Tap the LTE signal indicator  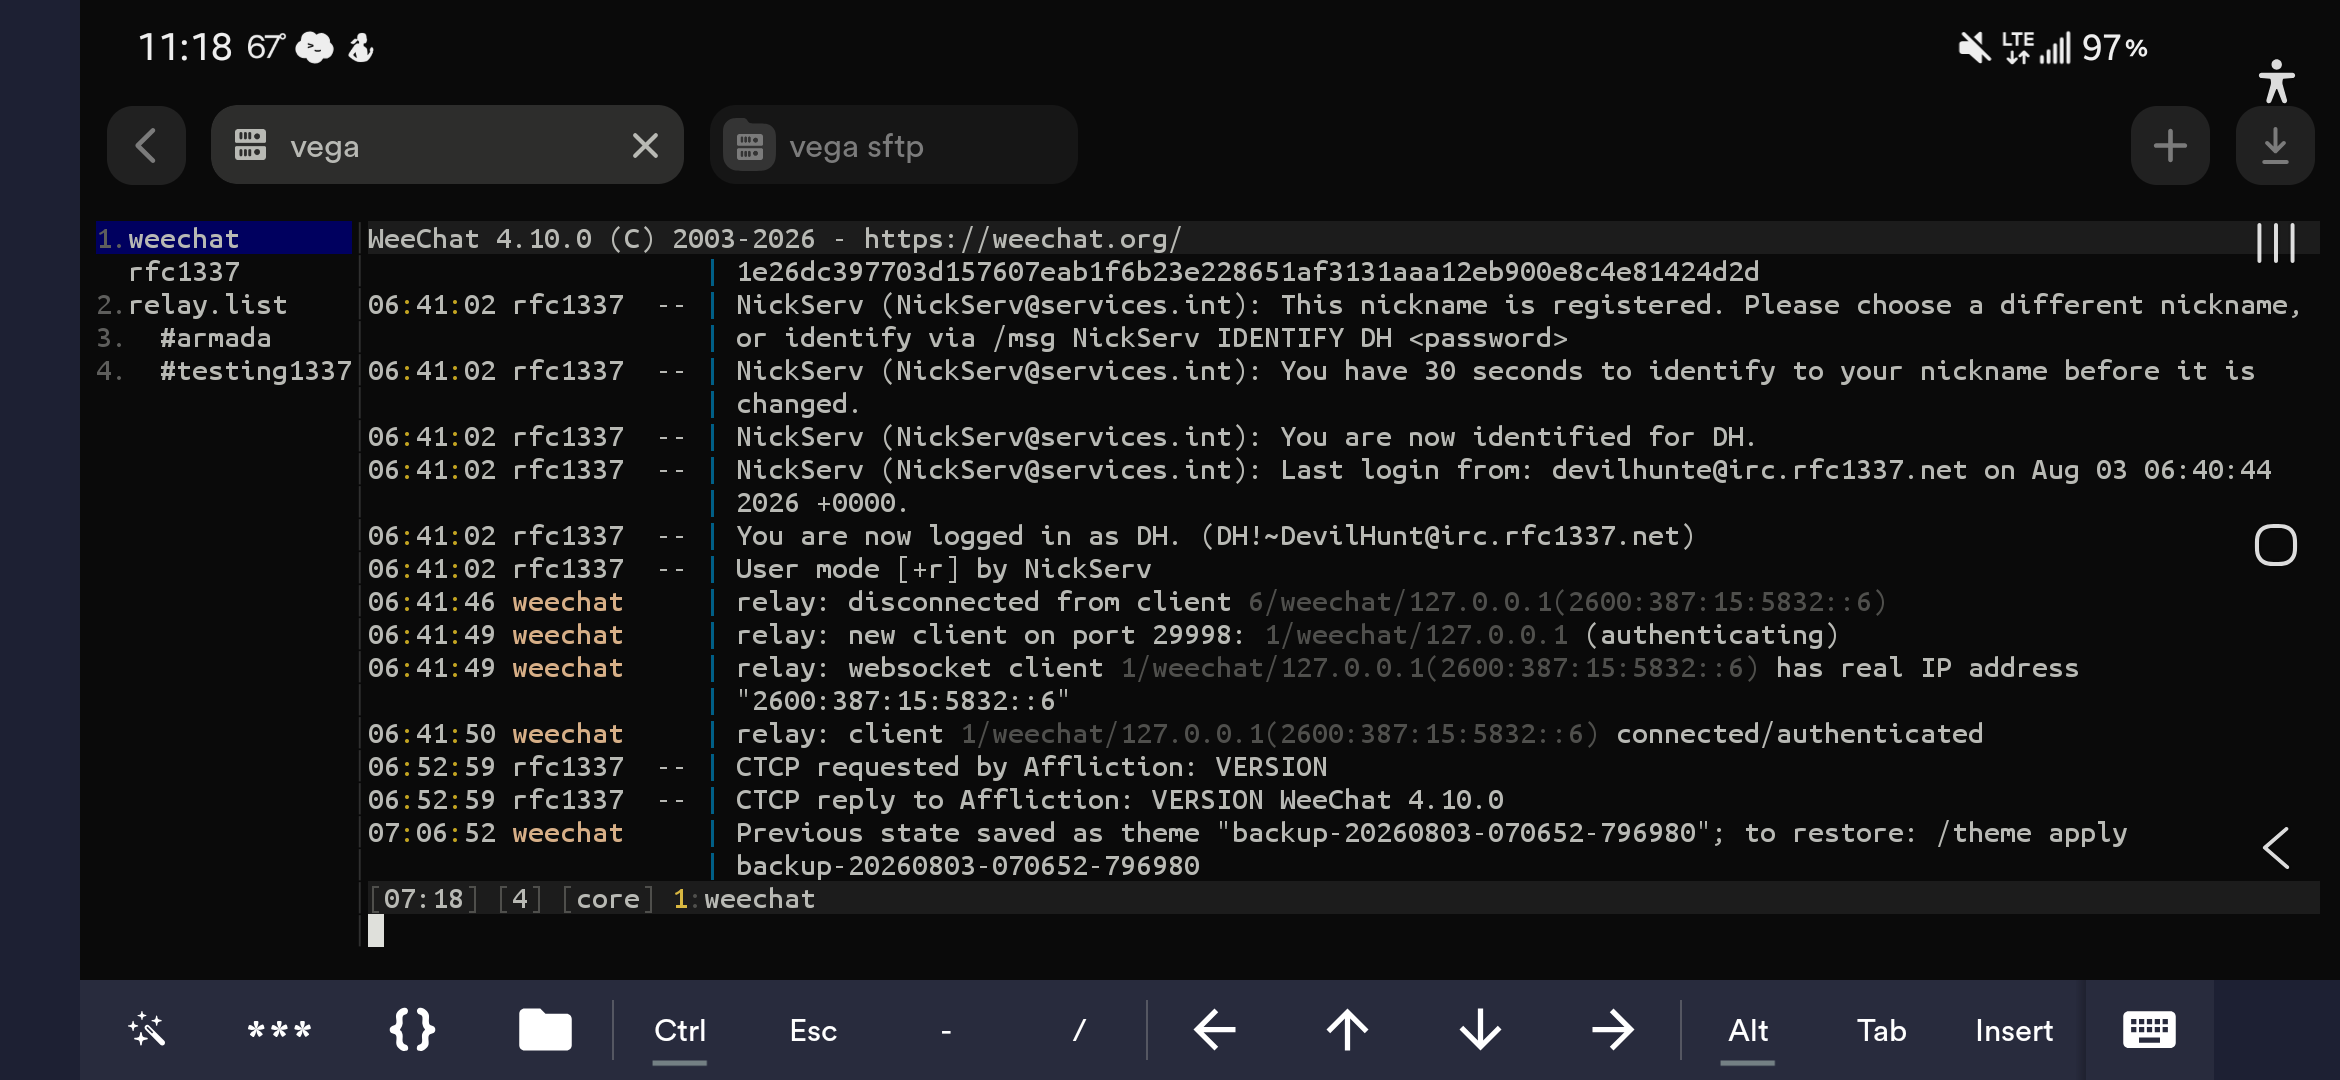click(2036, 47)
